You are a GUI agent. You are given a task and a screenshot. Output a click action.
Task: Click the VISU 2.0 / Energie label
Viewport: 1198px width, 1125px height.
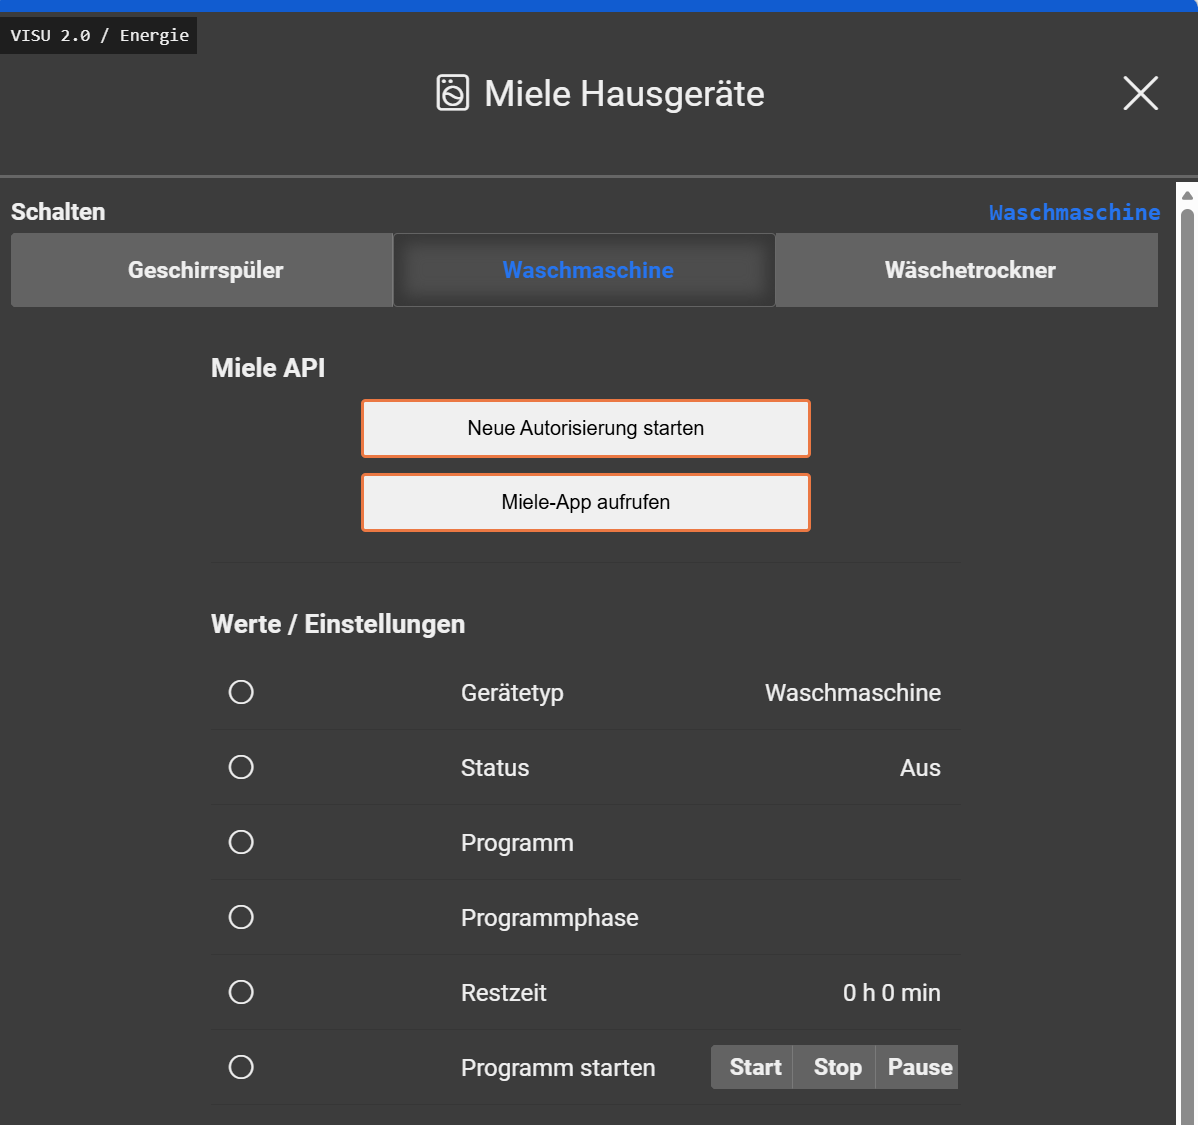[x=99, y=35]
